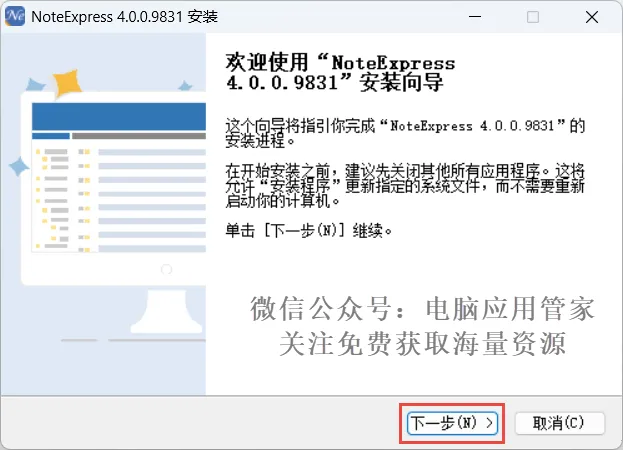Click the 取消(C) button
This screenshot has height=450, width=623.
(559, 423)
